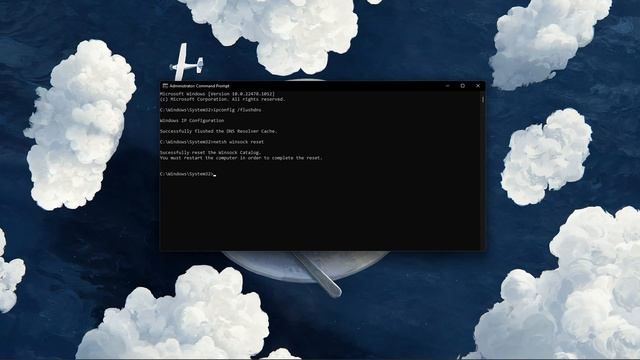
Task: Click the last C:\Windows\System32 prompt line
Action: click(188, 174)
